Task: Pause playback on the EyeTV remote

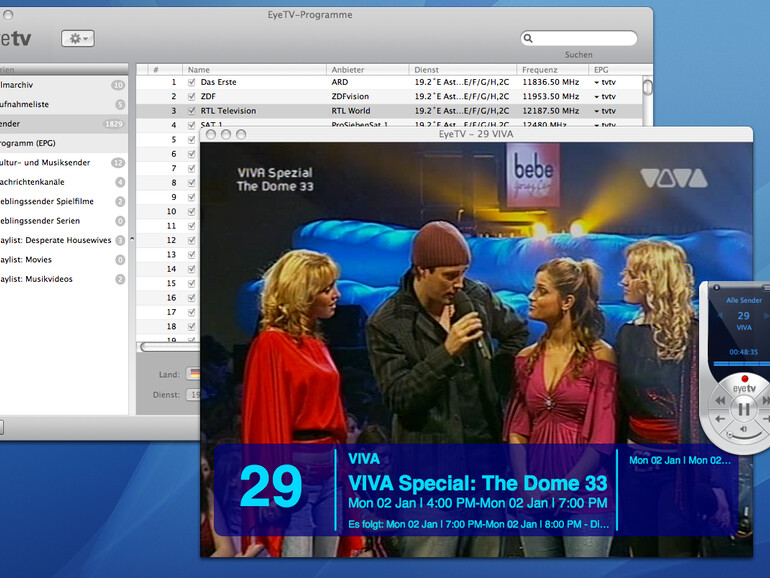Action: pos(744,408)
